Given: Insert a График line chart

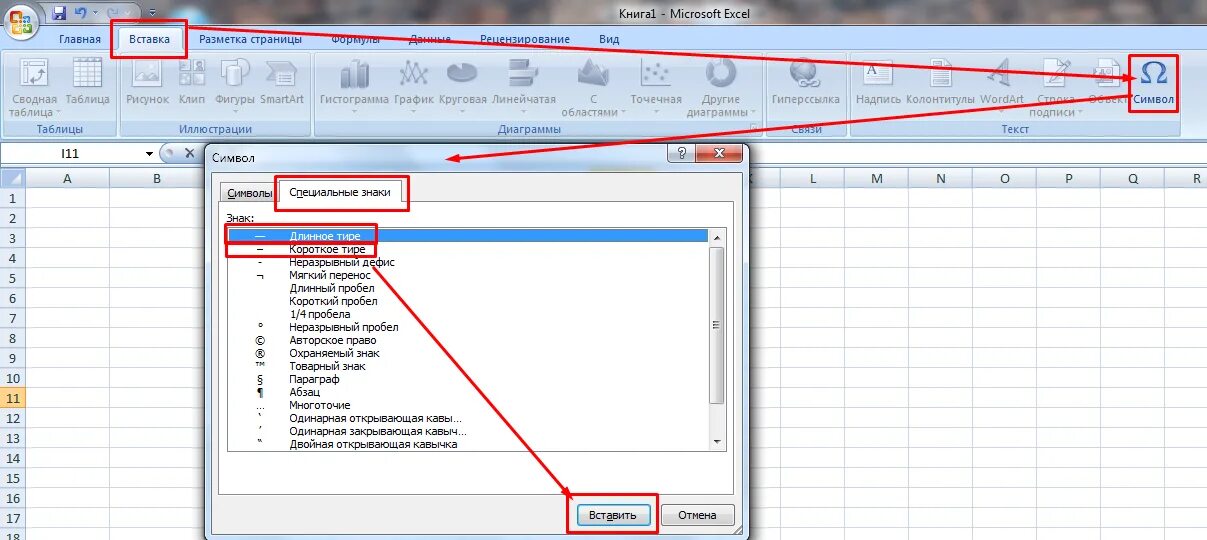Looking at the screenshot, I should [414, 88].
